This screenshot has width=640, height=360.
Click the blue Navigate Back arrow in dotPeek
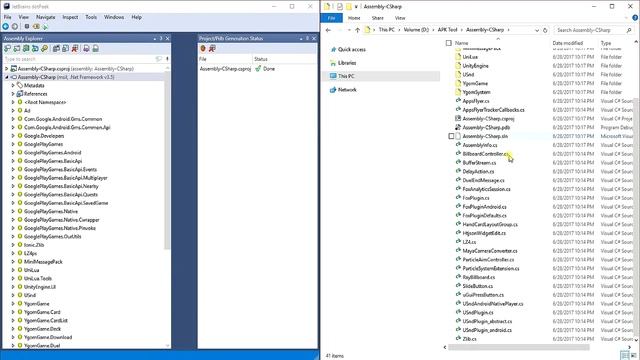point(5,27)
